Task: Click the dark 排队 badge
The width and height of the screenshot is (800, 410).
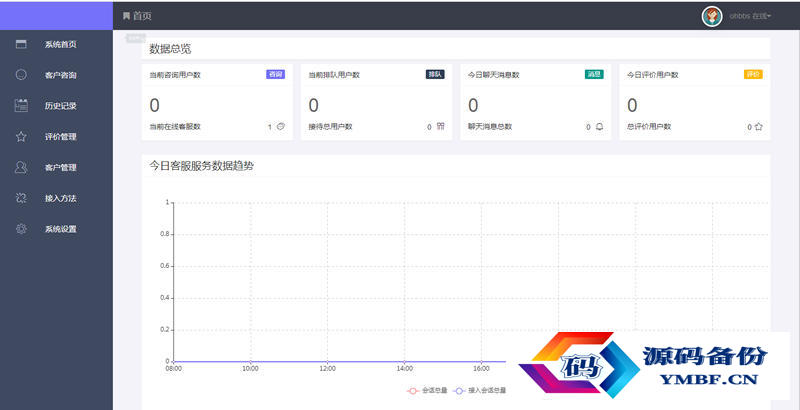Action: pyautogui.click(x=435, y=74)
